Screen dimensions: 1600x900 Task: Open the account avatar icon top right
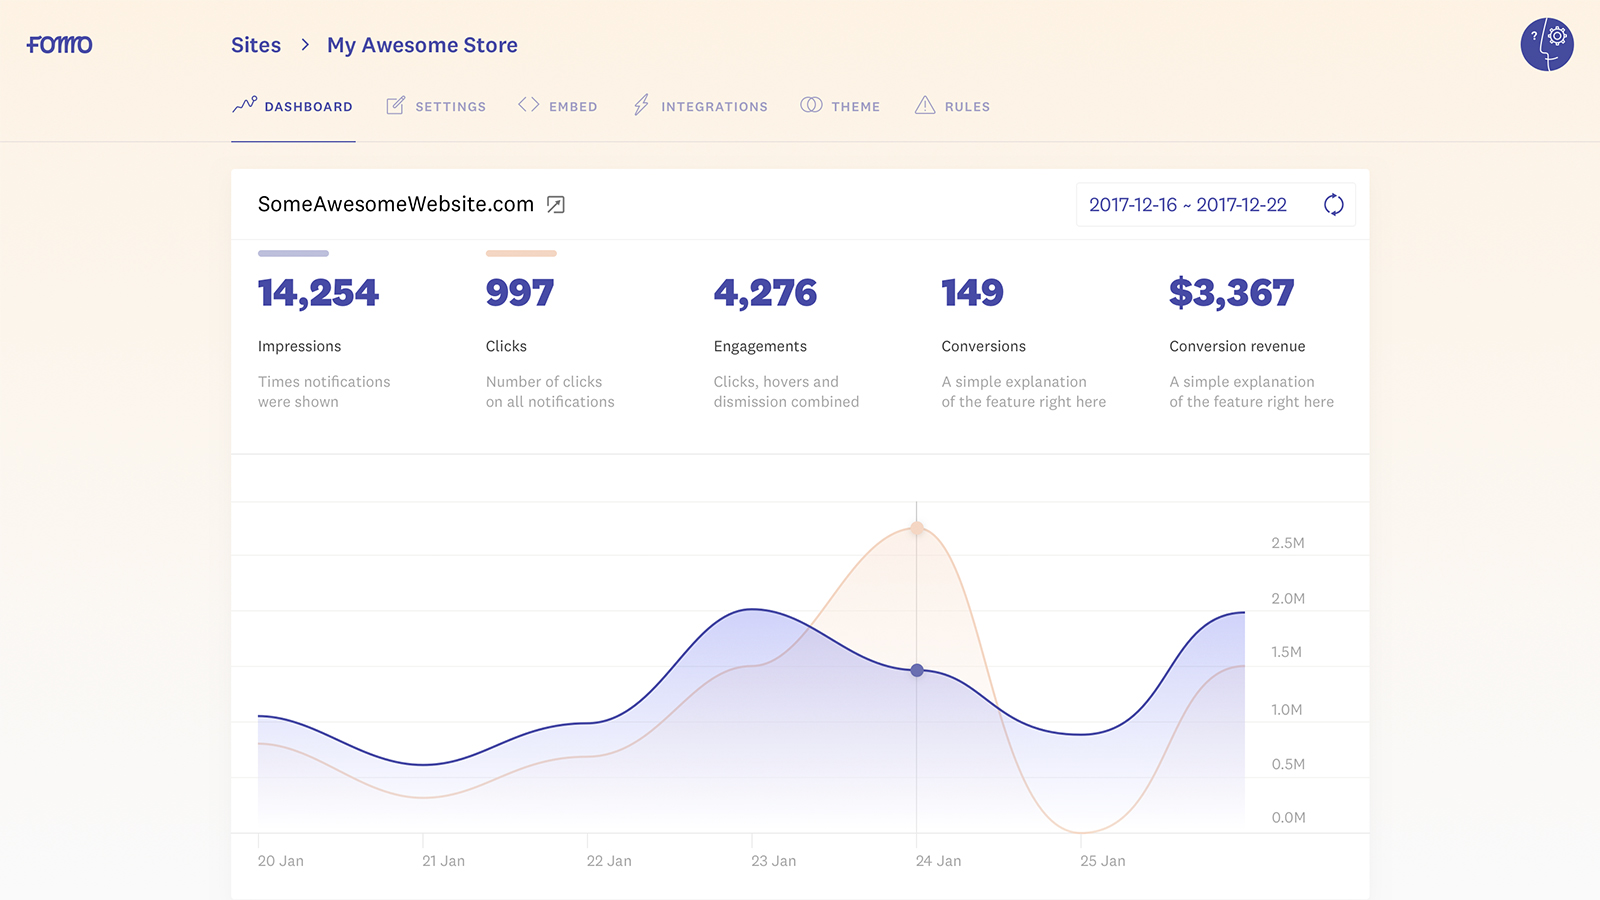[1547, 44]
